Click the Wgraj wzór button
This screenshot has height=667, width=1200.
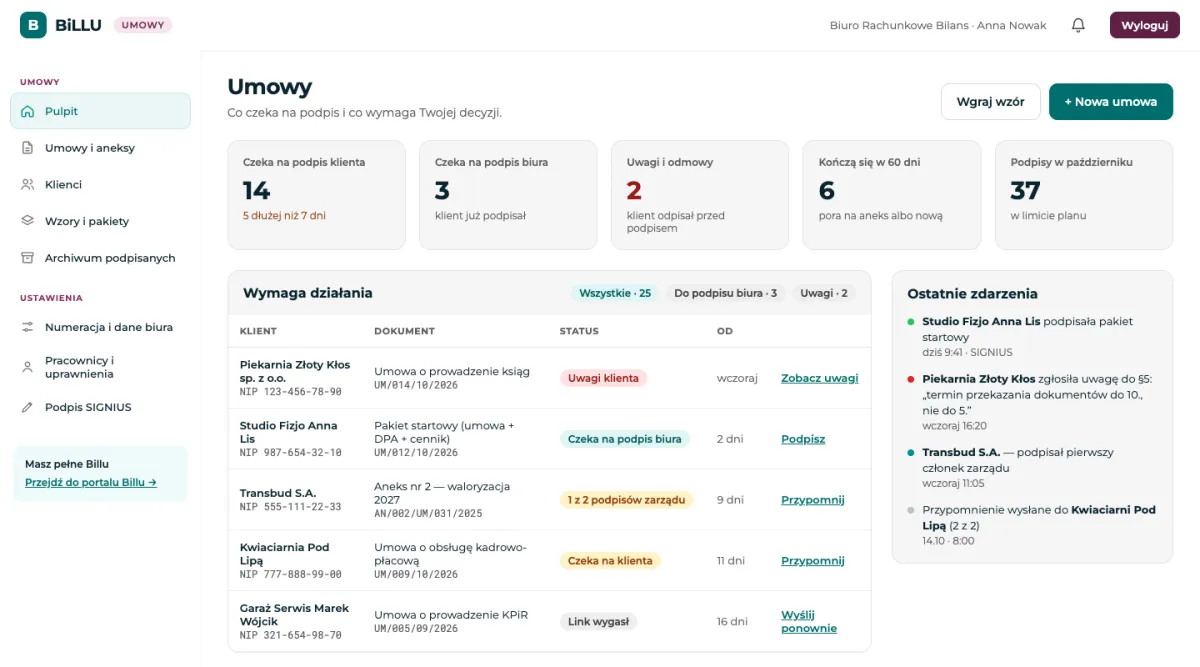991,102
